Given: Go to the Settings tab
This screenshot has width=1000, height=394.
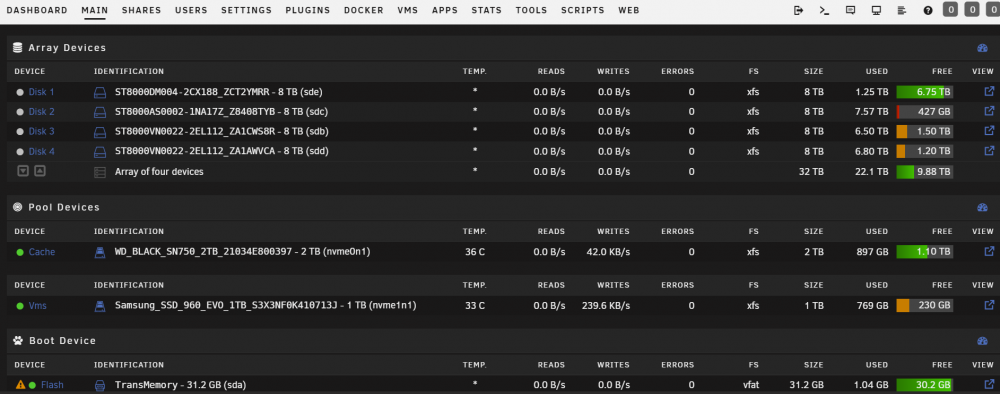Looking at the screenshot, I should click(246, 10).
